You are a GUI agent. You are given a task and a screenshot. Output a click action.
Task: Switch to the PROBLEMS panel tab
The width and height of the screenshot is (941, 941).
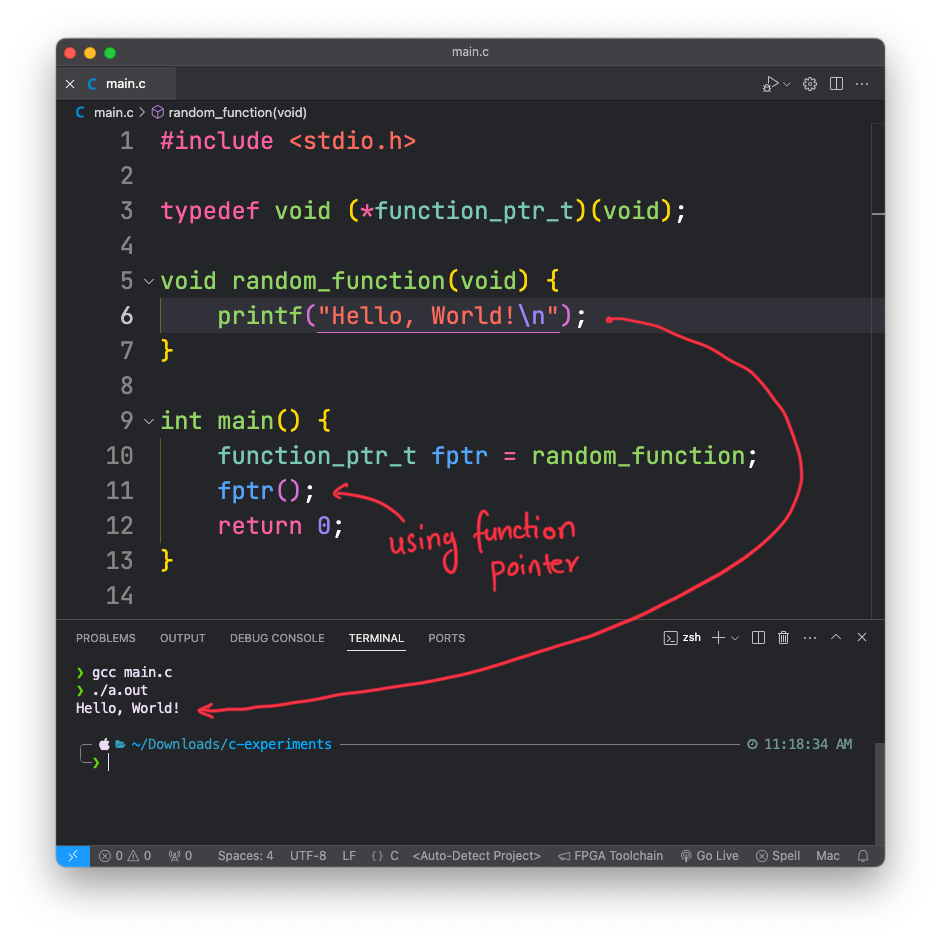105,638
